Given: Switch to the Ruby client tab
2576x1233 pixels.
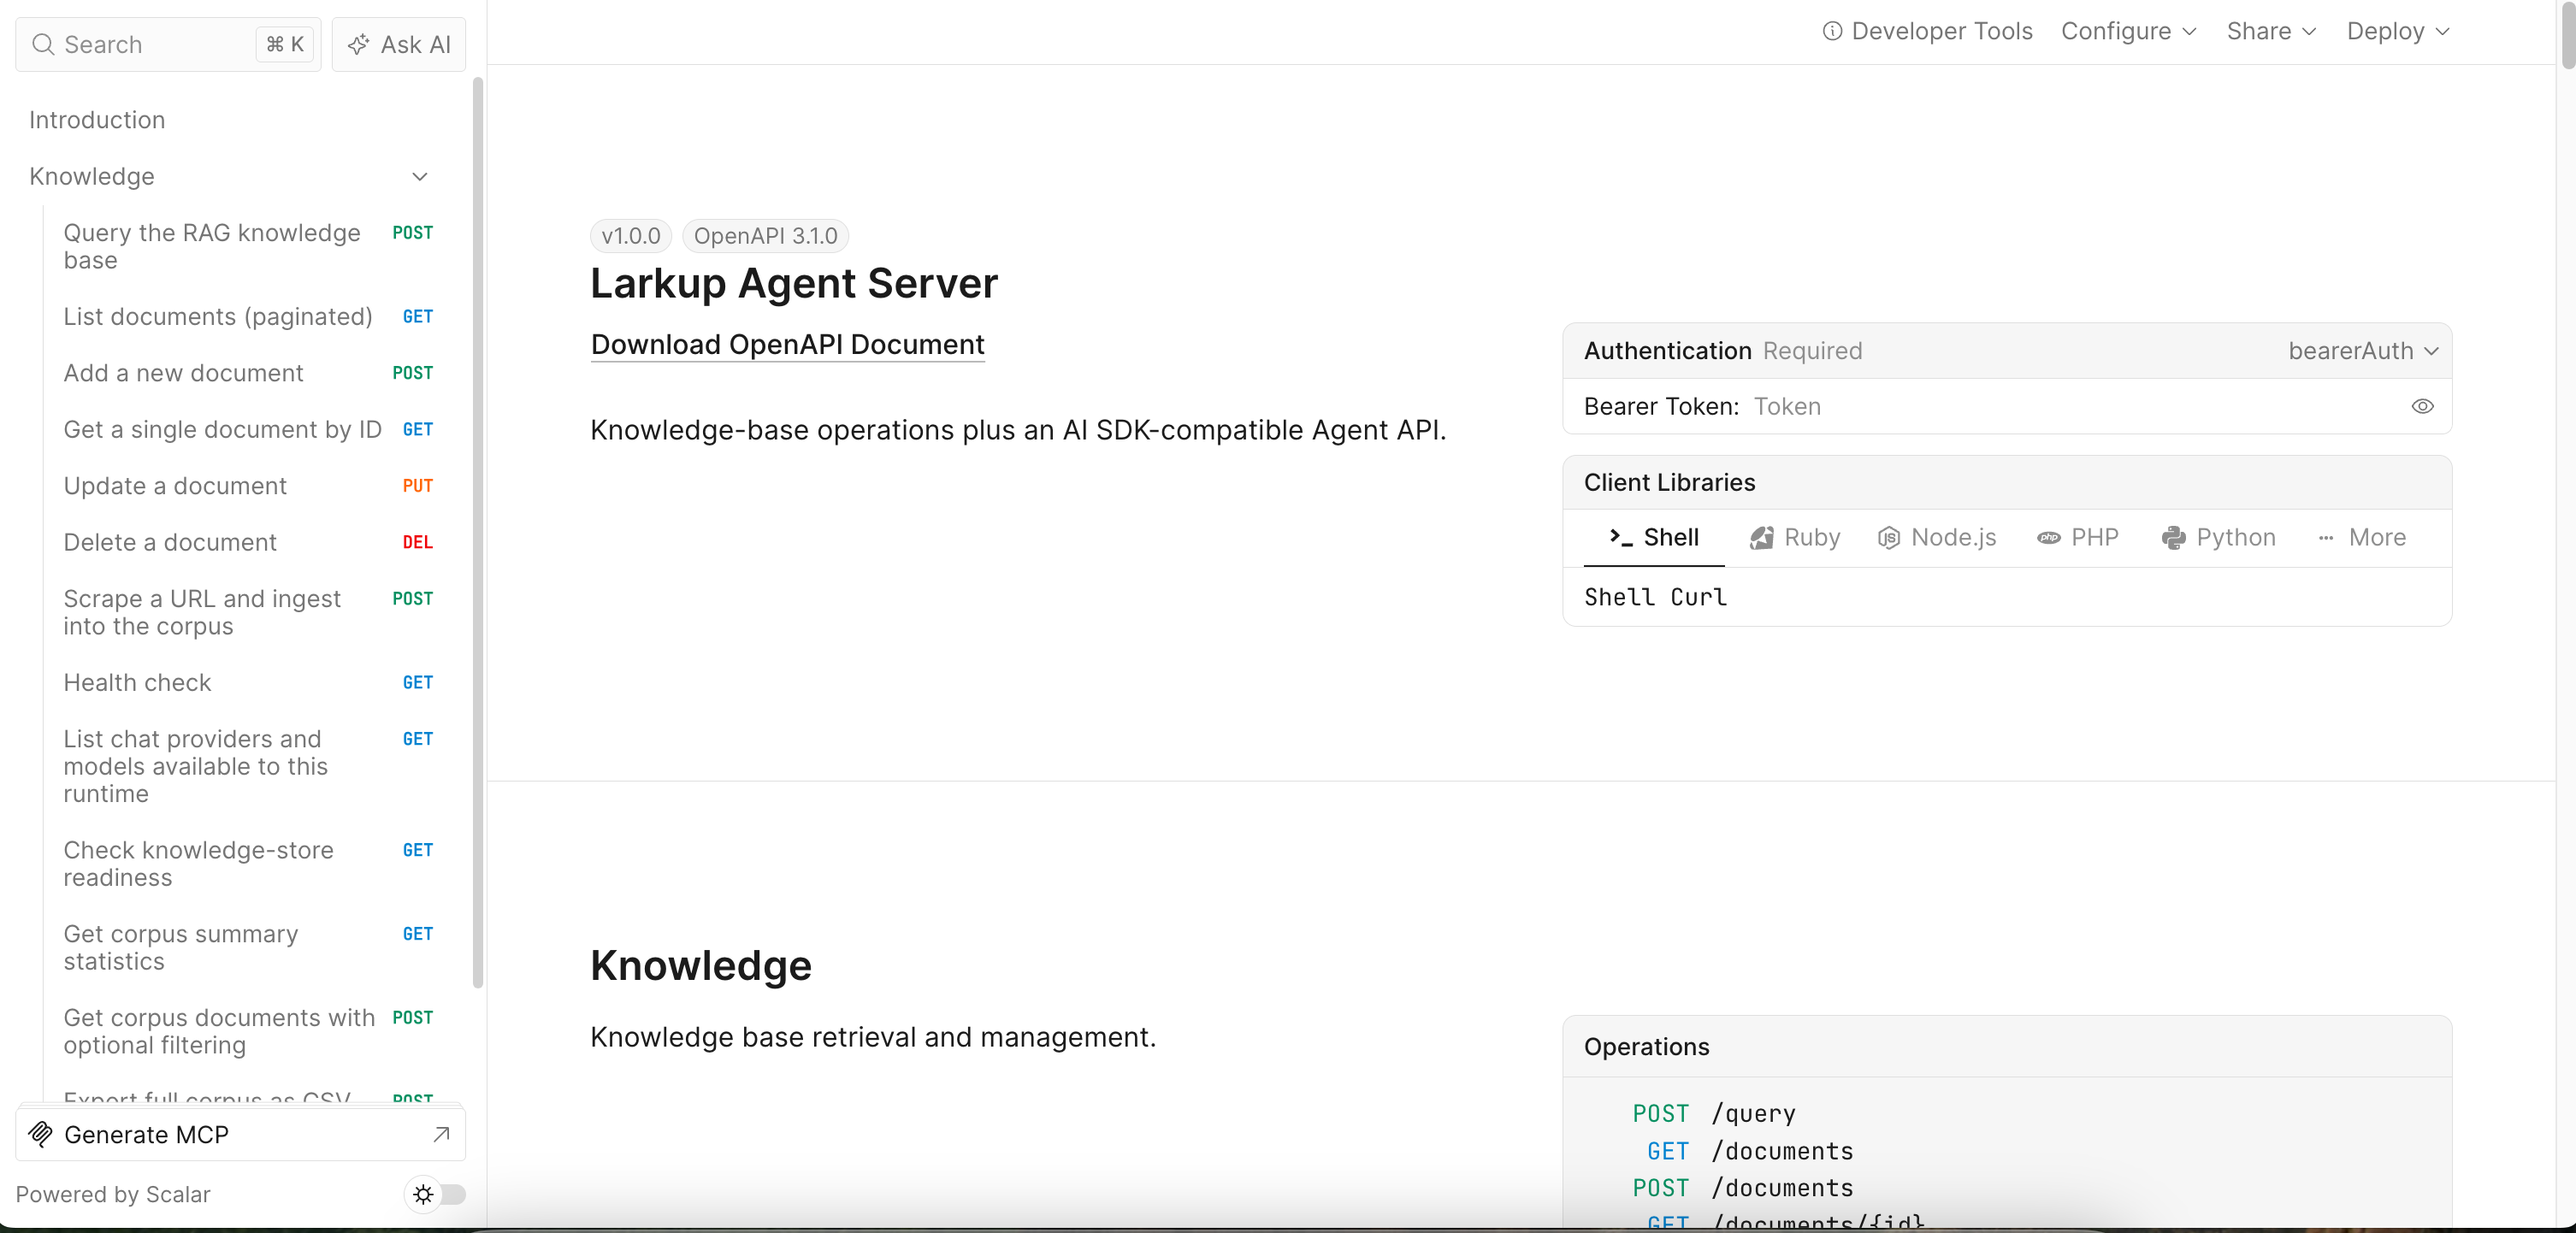Looking at the screenshot, I should [x=1795, y=537].
